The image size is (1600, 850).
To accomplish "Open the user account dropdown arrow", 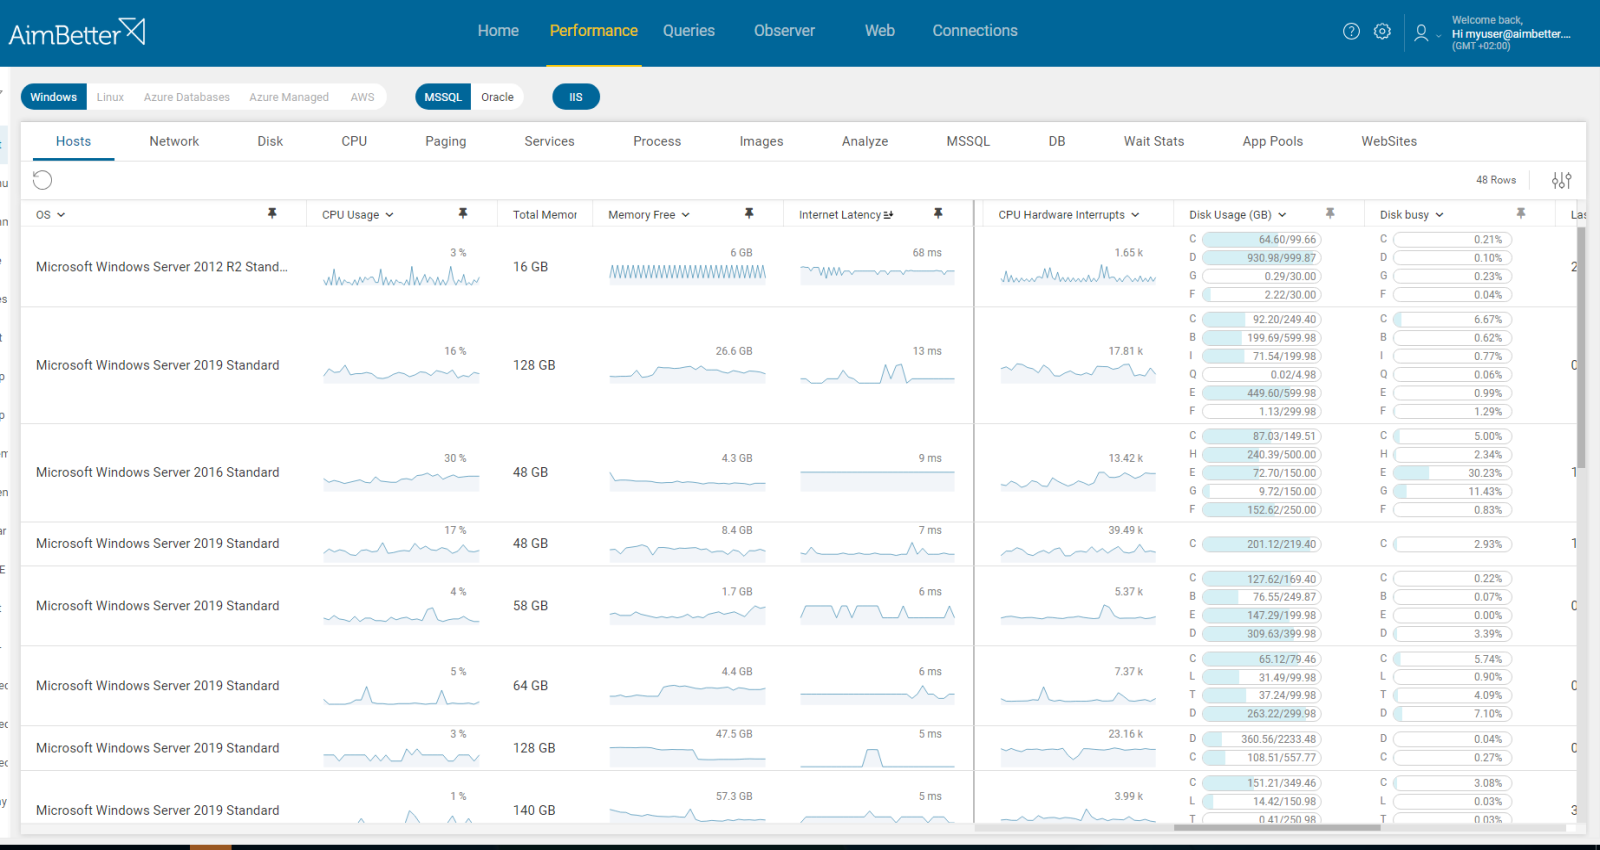I will [1439, 35].
